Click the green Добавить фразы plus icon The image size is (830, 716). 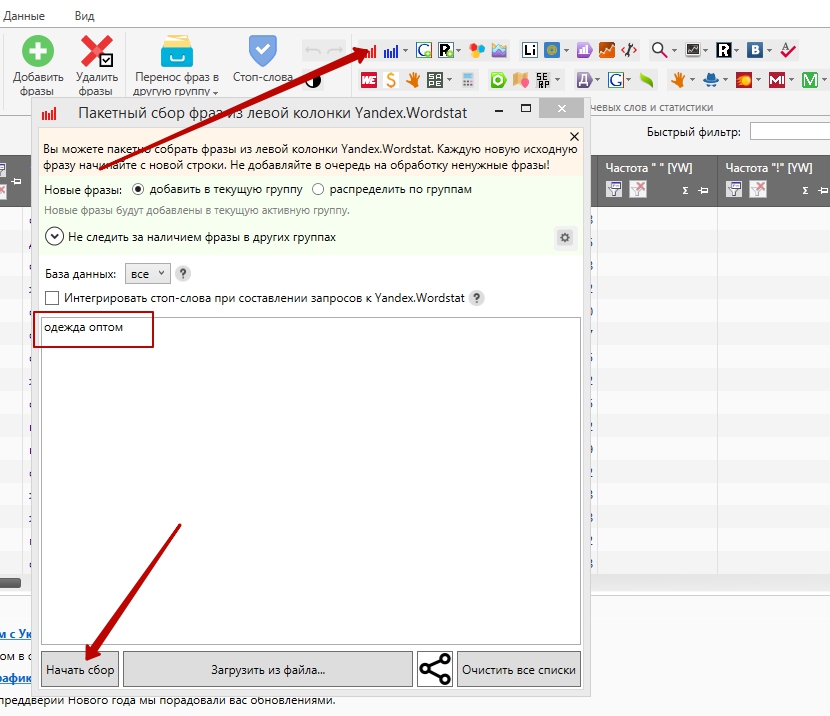38,51
